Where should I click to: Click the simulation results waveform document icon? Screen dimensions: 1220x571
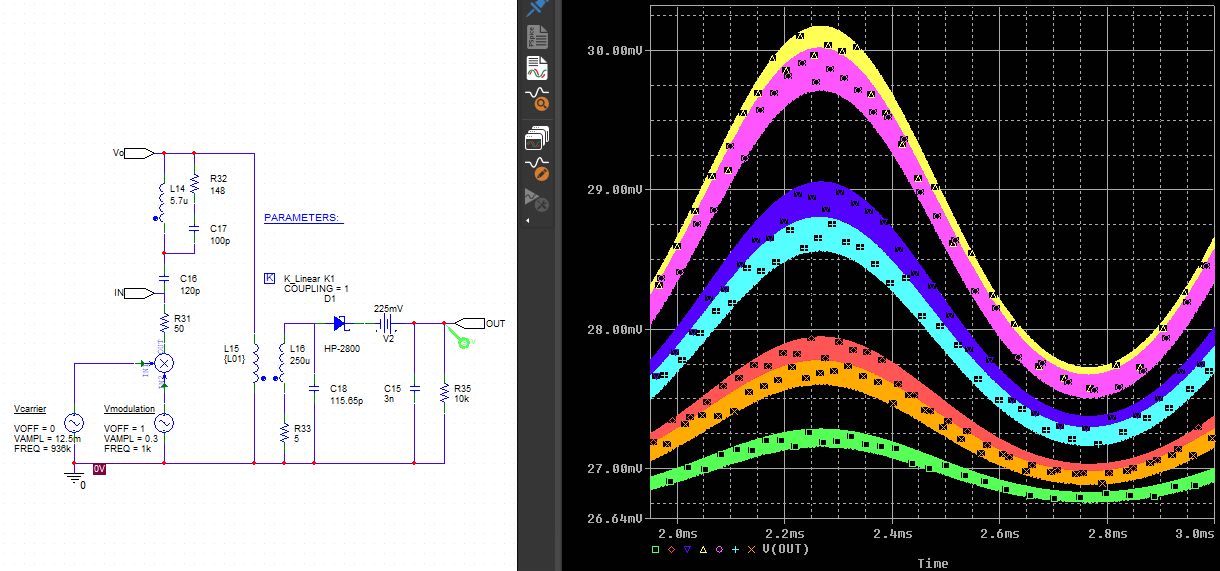pyautogui.click(x=538, y=69)
